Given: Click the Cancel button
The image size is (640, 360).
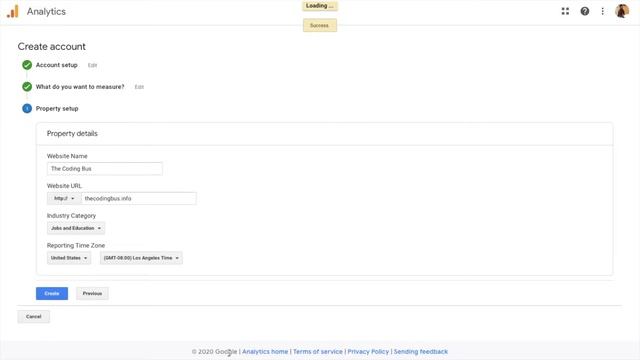Looking at the screenshot, I should pos(33,317).
